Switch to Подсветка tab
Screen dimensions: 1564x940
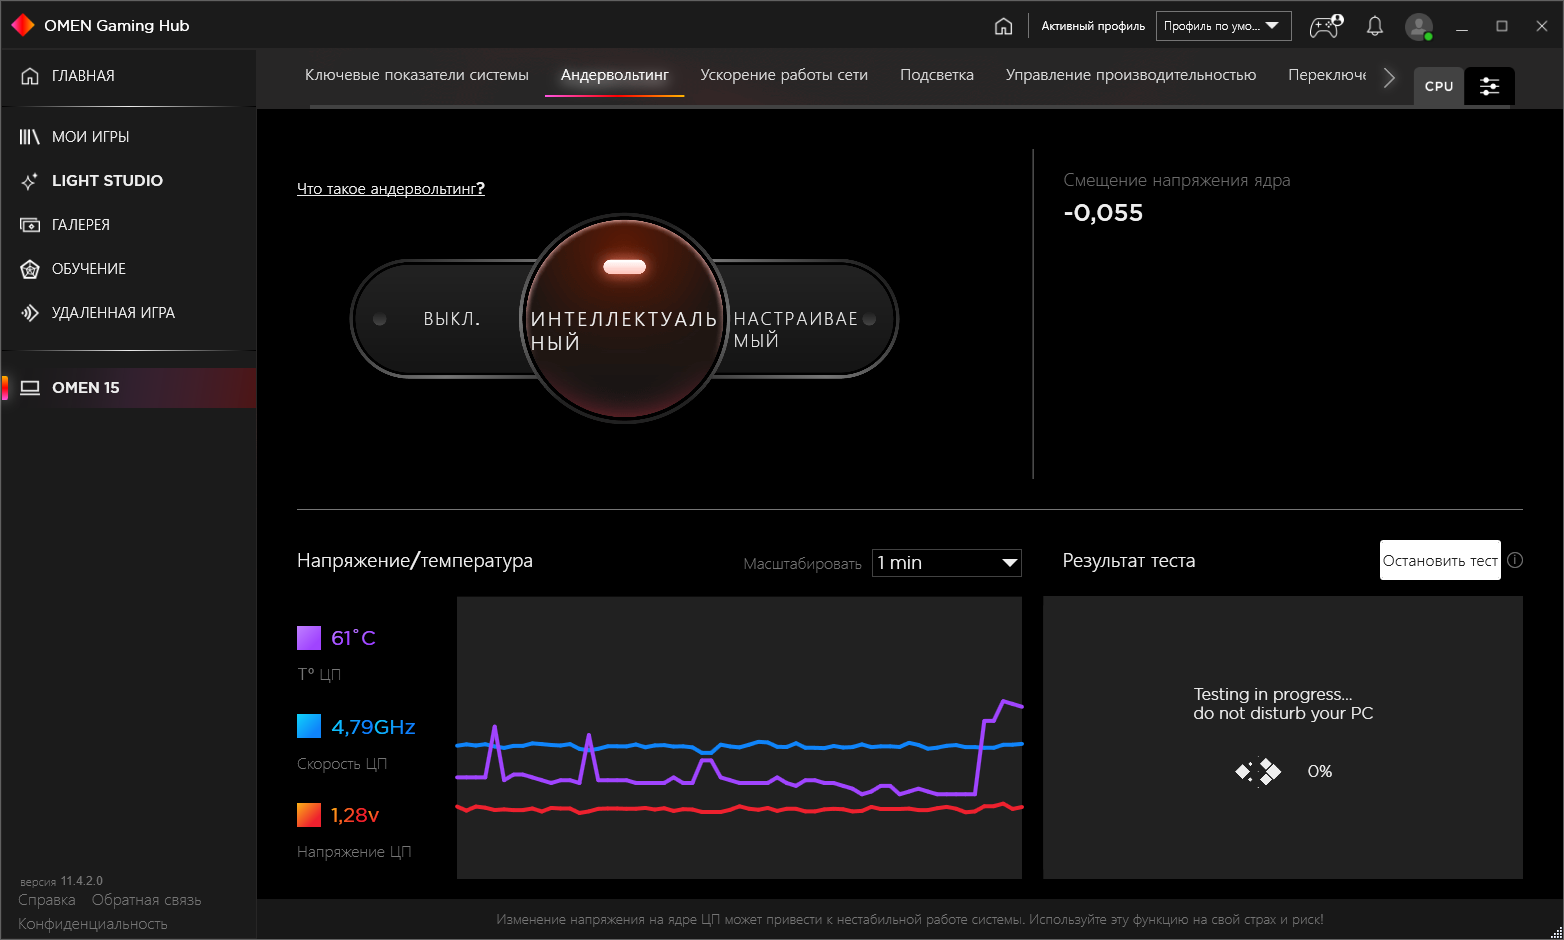(936, 75)
